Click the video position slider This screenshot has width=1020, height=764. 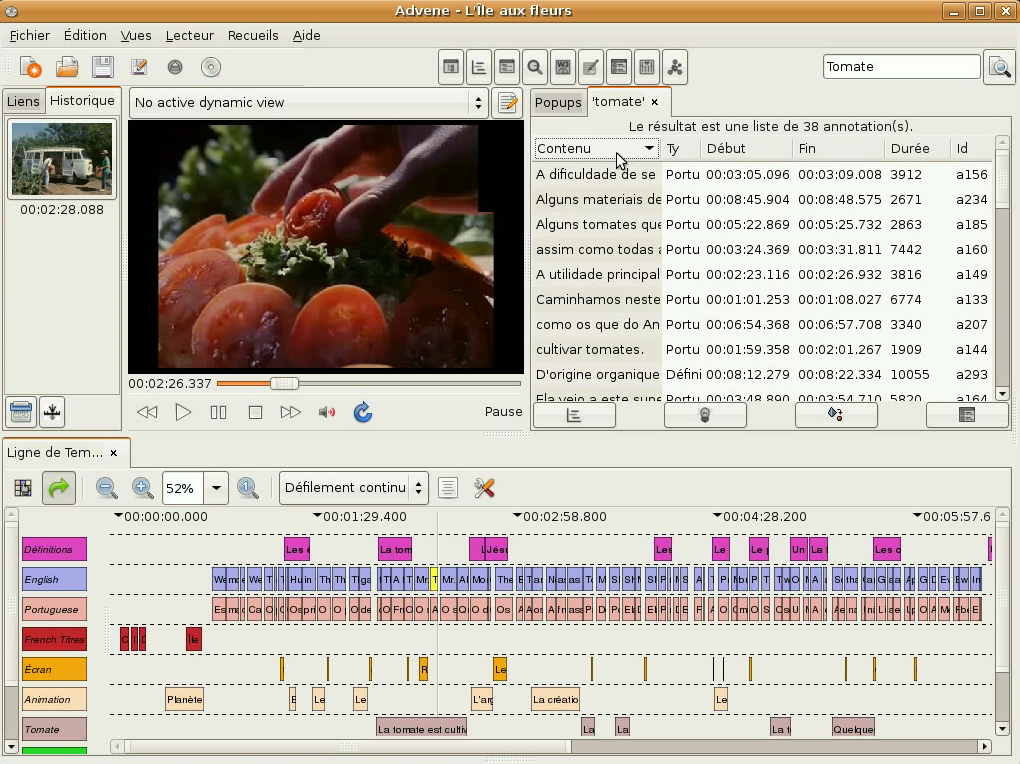[285, 383]
